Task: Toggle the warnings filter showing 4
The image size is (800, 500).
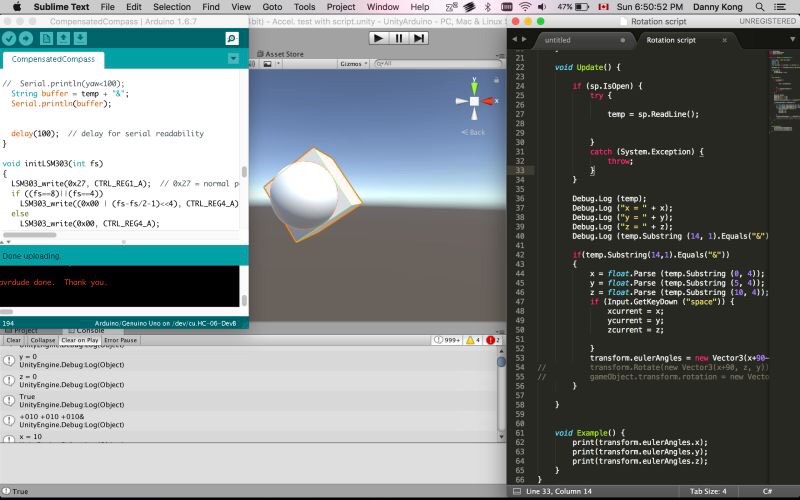Action: click(x=473, y=340)
